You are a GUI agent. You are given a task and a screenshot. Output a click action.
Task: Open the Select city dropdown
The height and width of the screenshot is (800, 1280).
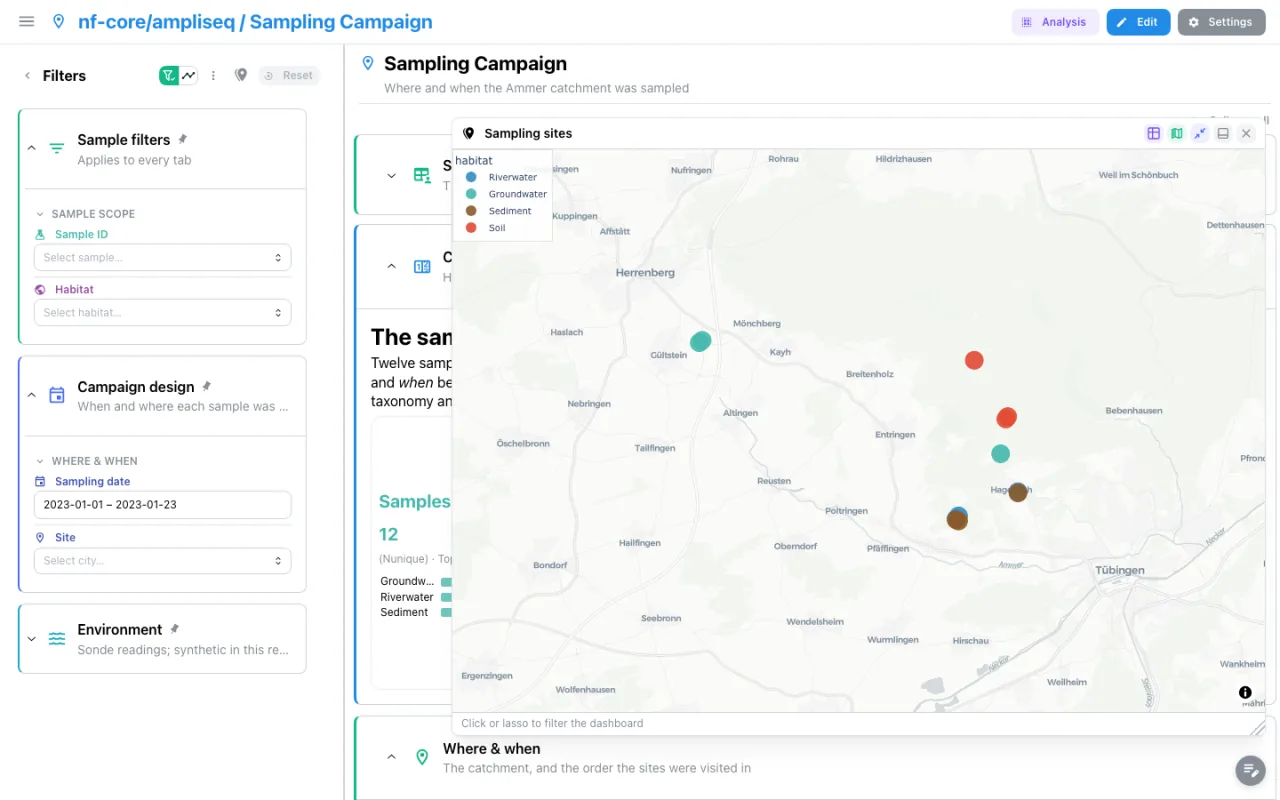(x=162, y=560)
